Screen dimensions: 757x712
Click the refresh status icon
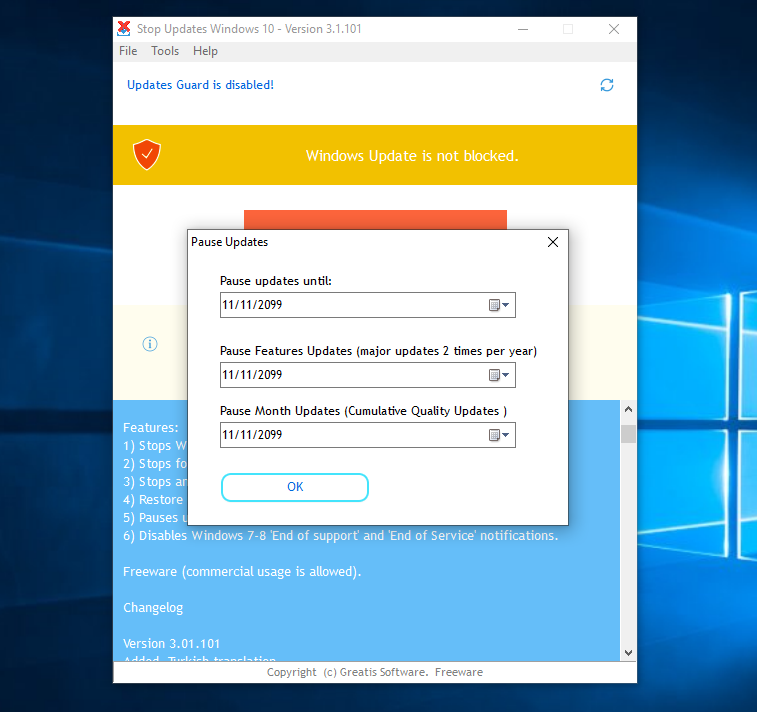coord(606,85)
